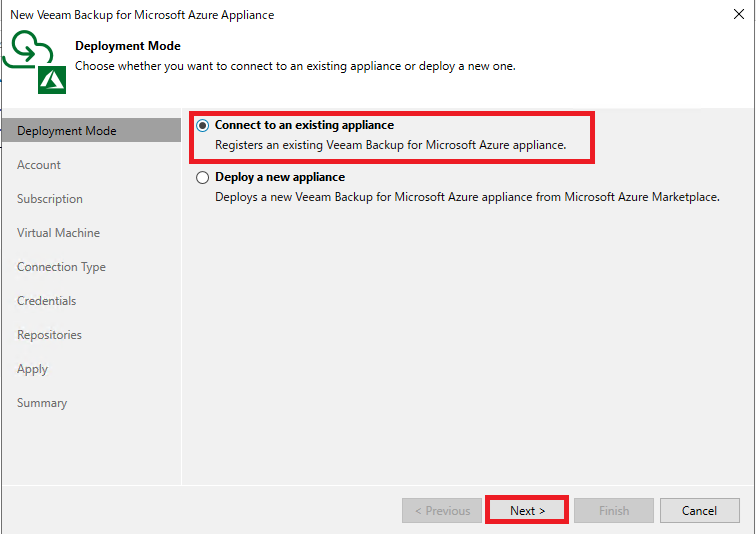
Task: Close the wizard with the X button
Action: click(x=739, y=14)
